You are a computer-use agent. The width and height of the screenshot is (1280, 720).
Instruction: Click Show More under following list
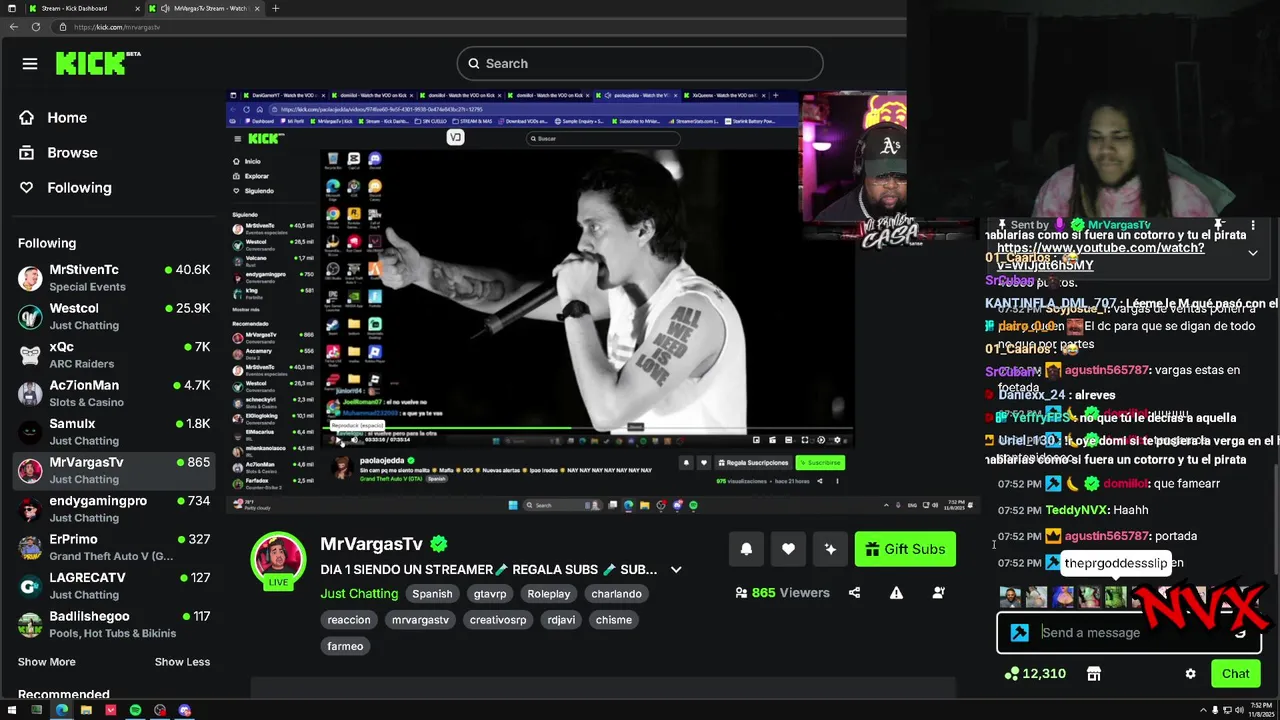[x=46, y=662]
